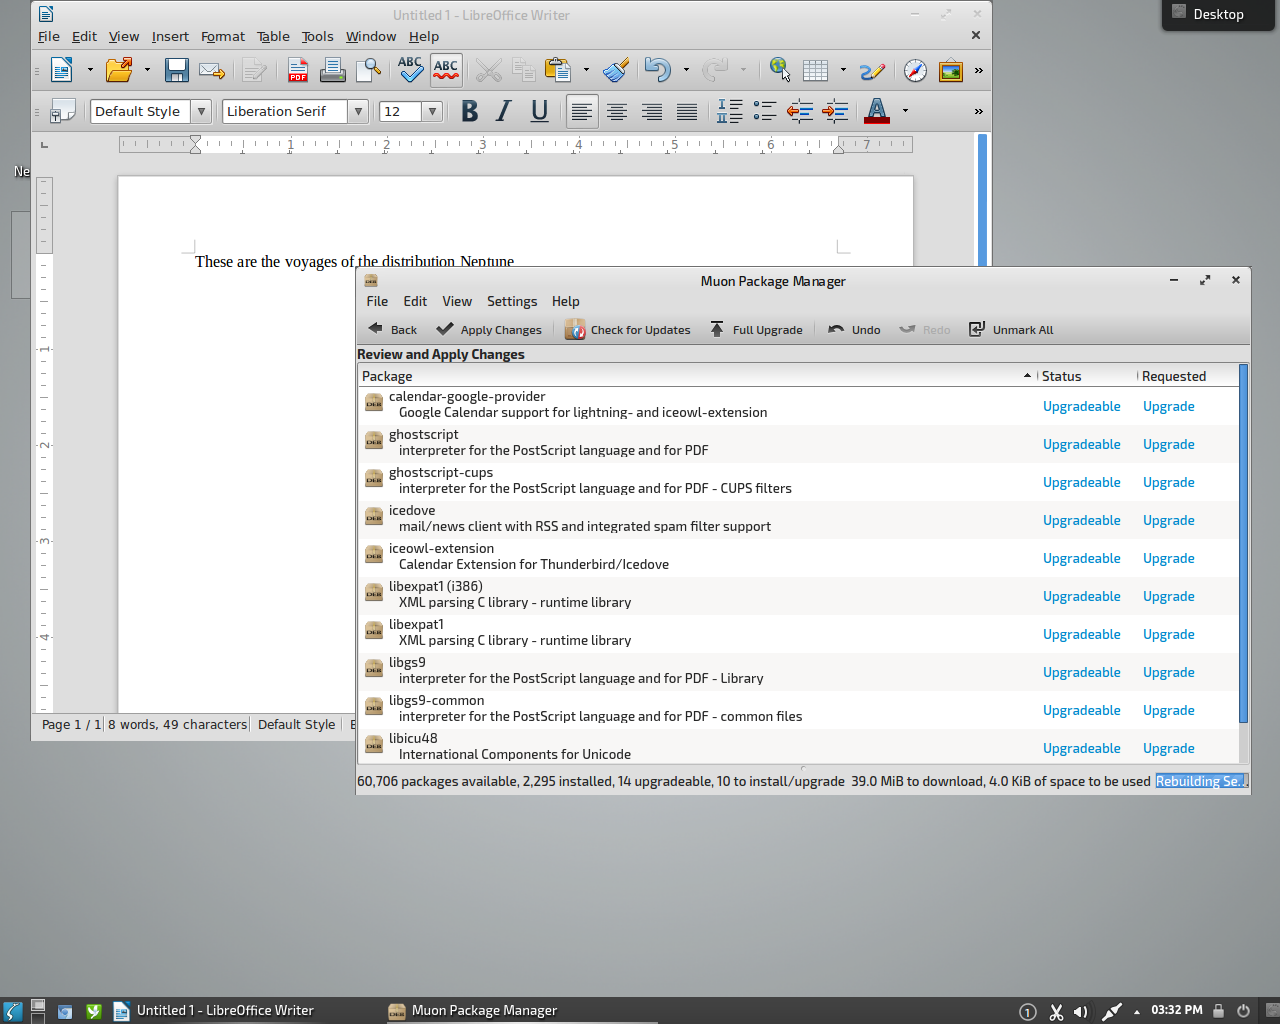The image size is (1280, 1024).
Task: Click the Muon package list vertical scrollbar
Action: [1243, 545]
